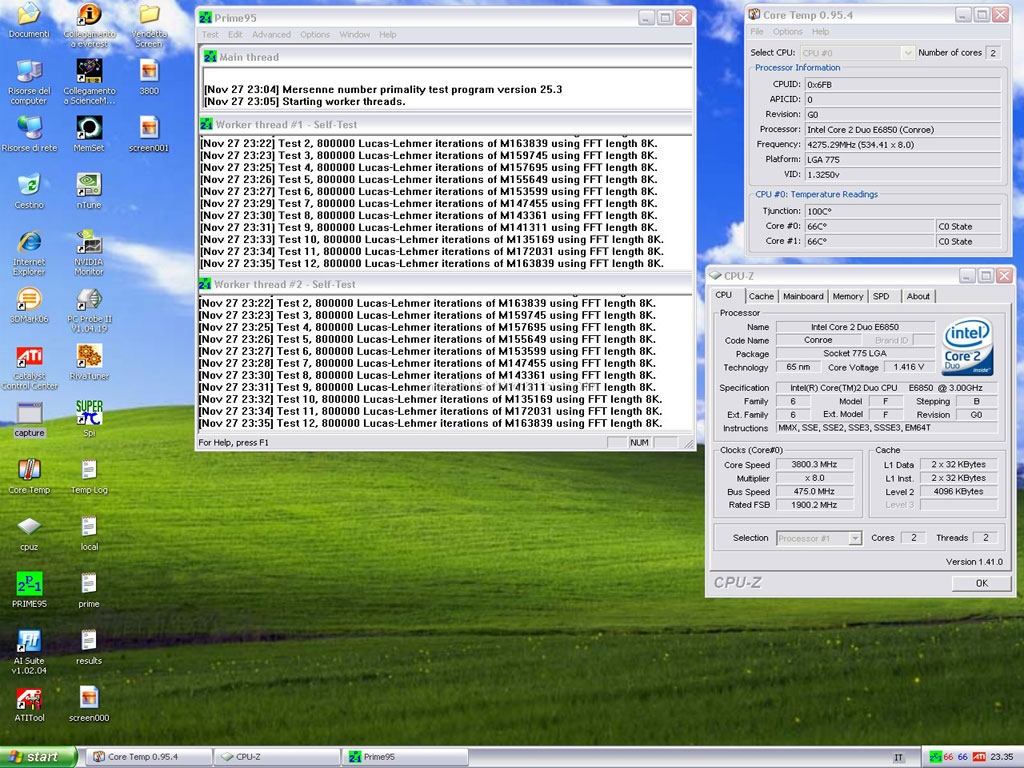Viewport: 1024px width, 768px height.
Task: Switch to Prime95 taskbar button
Action: coord(405,757)
